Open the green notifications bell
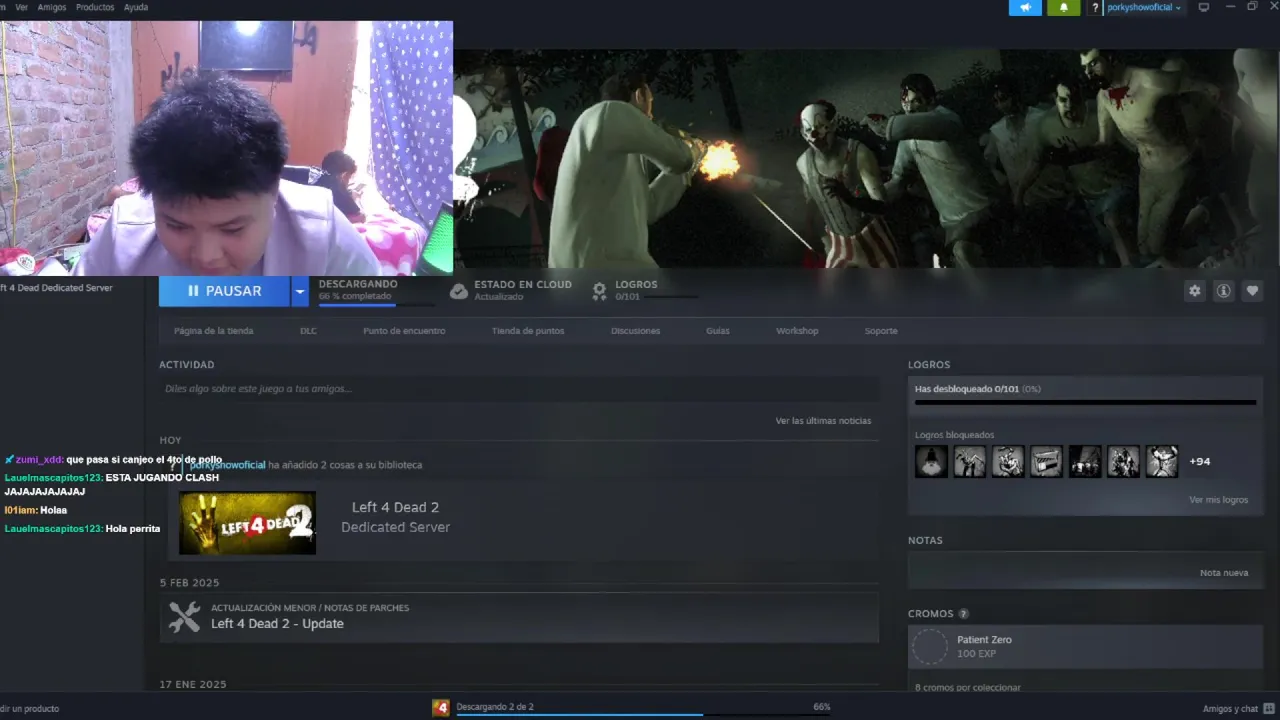The width and height of the screenshot is (1280, 720). click(1063, 7)
